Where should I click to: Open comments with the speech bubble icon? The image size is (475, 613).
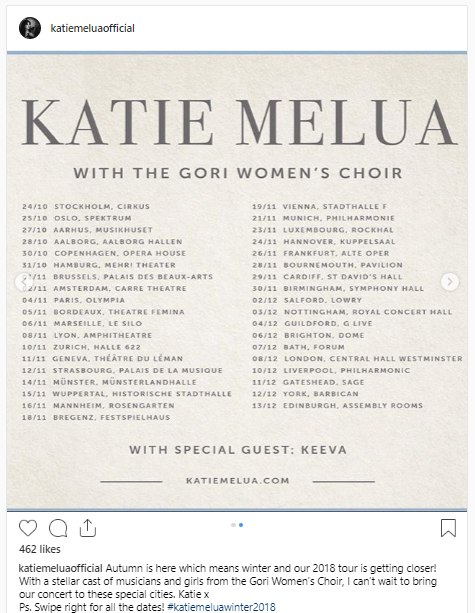[x=58, y=528]
